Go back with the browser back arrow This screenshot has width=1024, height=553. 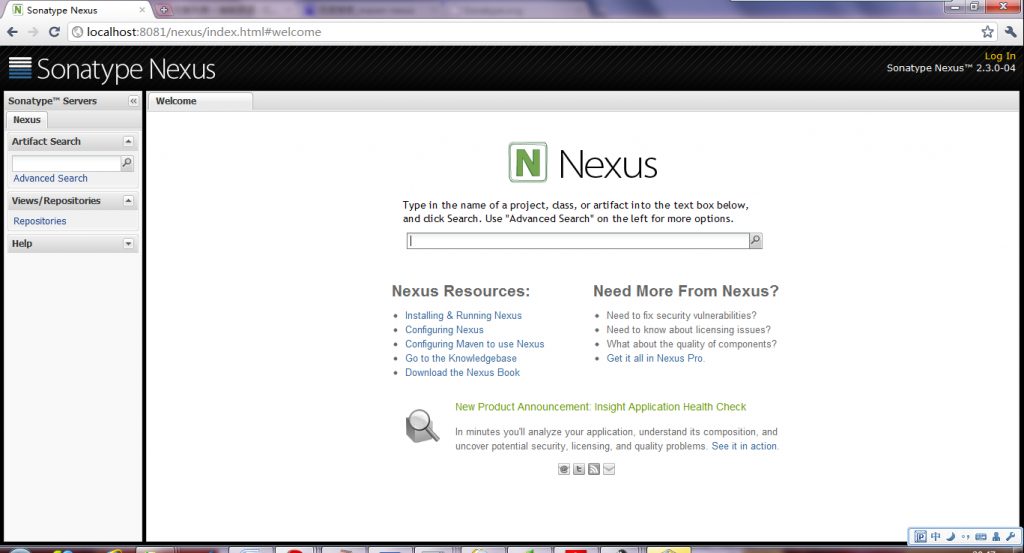pyautogui.click(x=12, y=31)
